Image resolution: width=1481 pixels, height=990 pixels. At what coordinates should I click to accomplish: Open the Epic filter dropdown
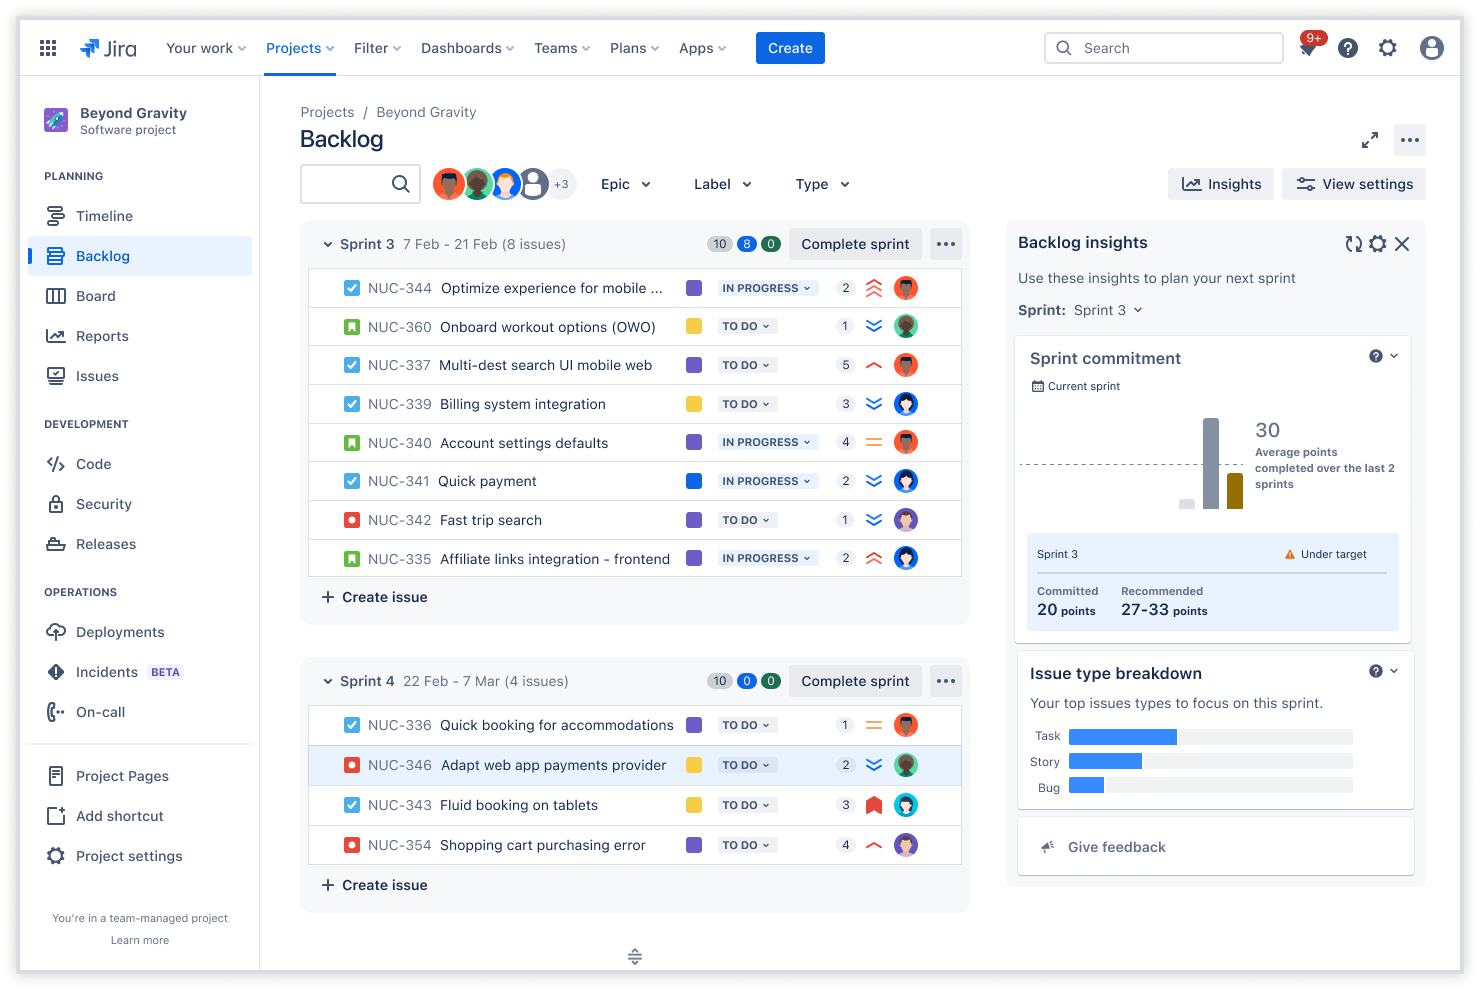(625, 184)
